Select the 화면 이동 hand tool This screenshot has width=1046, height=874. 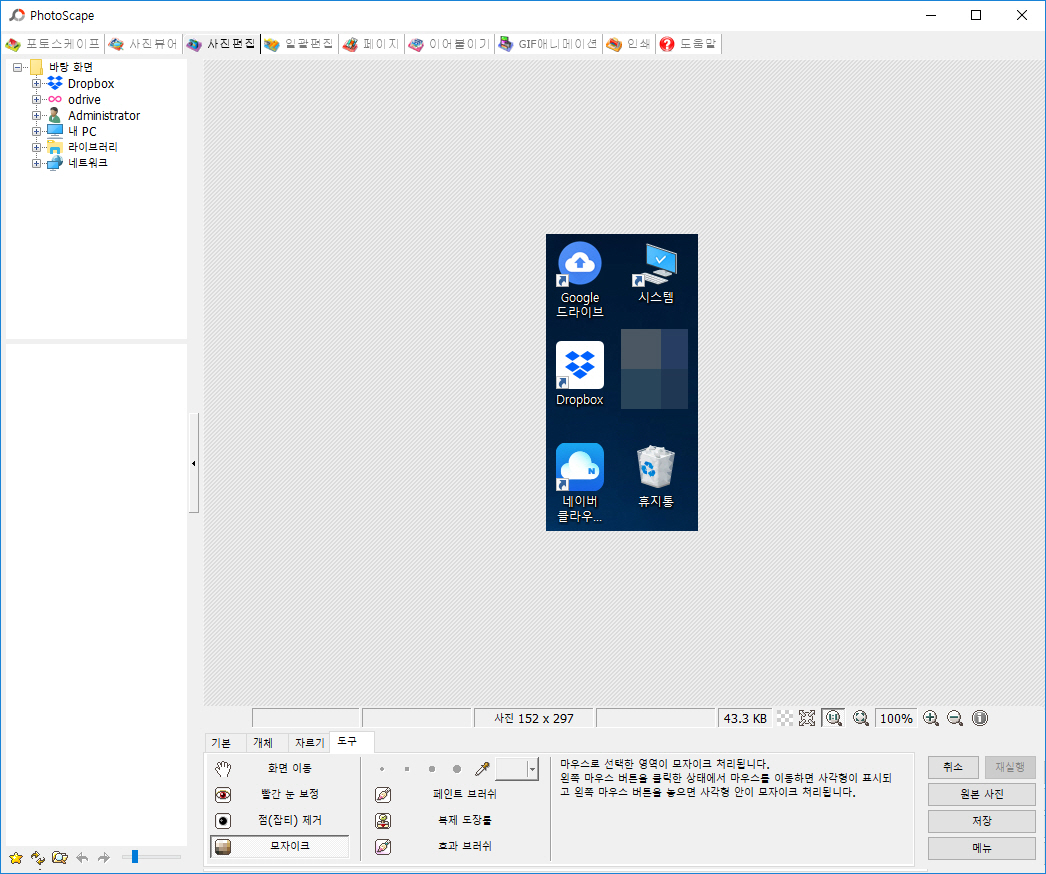[x=279, y=769]
